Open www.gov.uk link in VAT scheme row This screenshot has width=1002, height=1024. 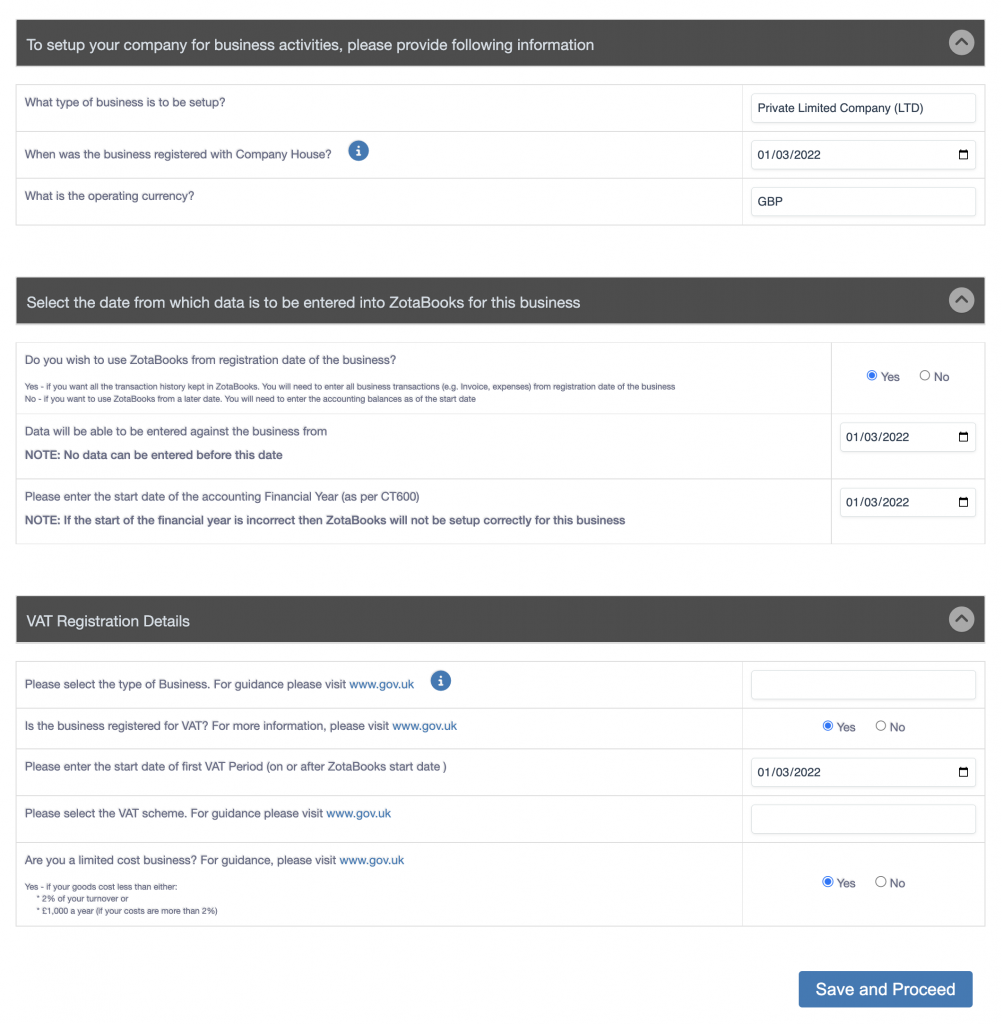coord(358,813)
